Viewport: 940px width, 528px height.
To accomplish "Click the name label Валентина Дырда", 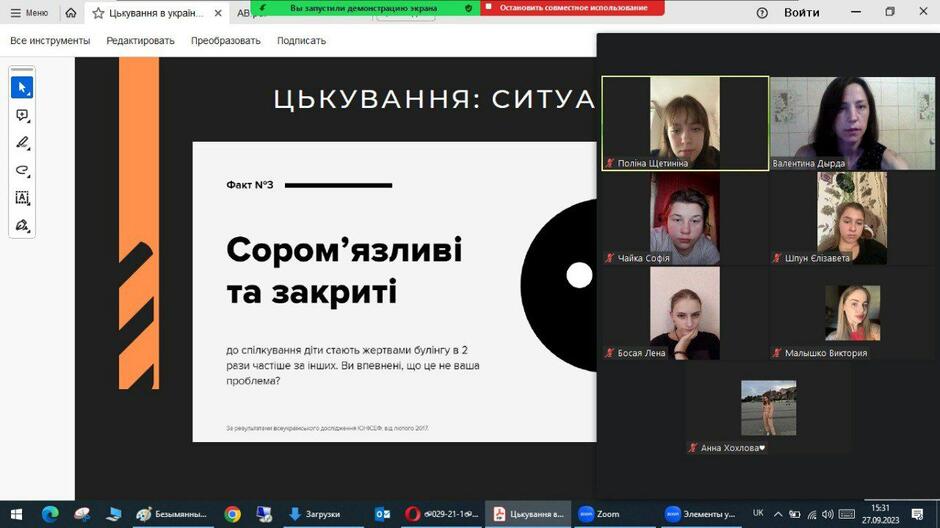I will click(x=809, y=163).
